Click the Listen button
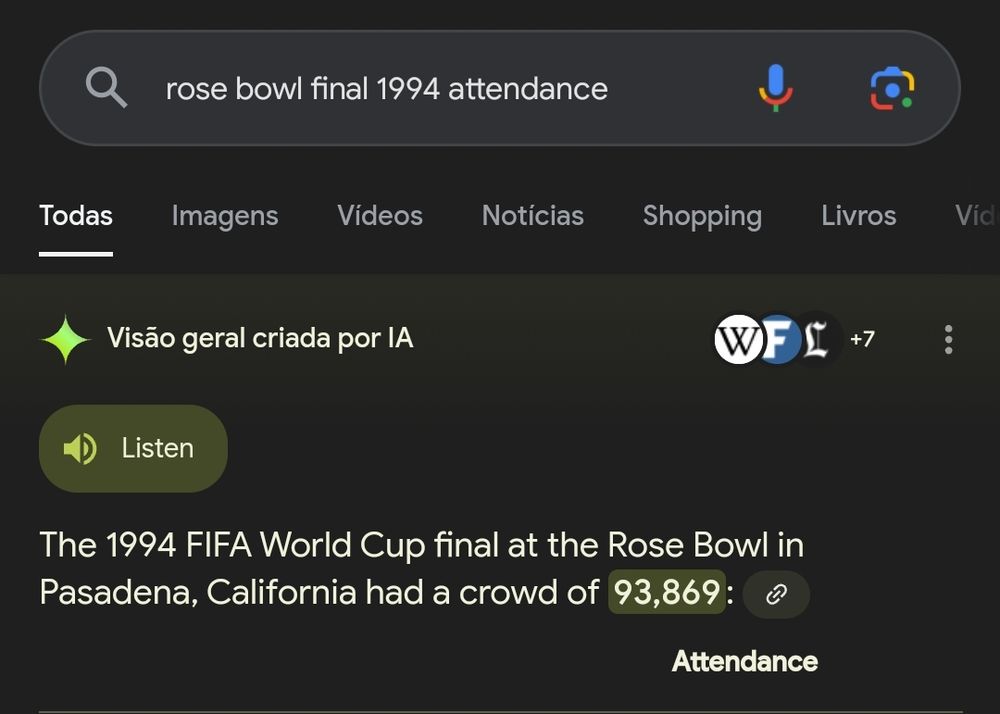The width and height of the screenshot is (1000, 714). (133, 448)
